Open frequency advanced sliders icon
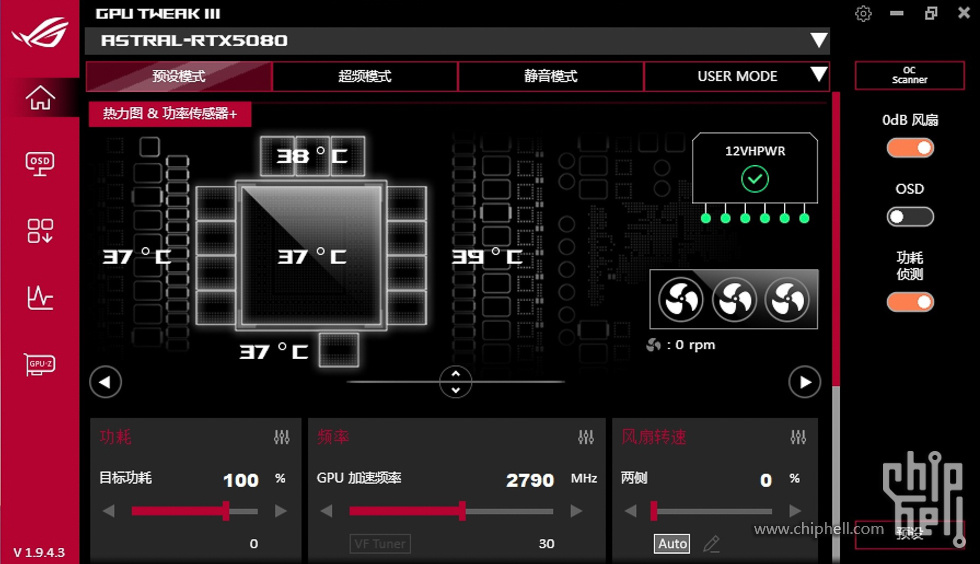Image resolution: width=980 pixels, height=564 pixels. [586, 437]
